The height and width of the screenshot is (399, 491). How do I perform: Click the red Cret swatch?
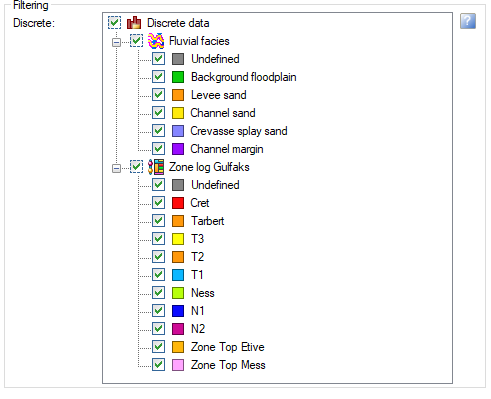pyautogui.click(x=178, y=203)
